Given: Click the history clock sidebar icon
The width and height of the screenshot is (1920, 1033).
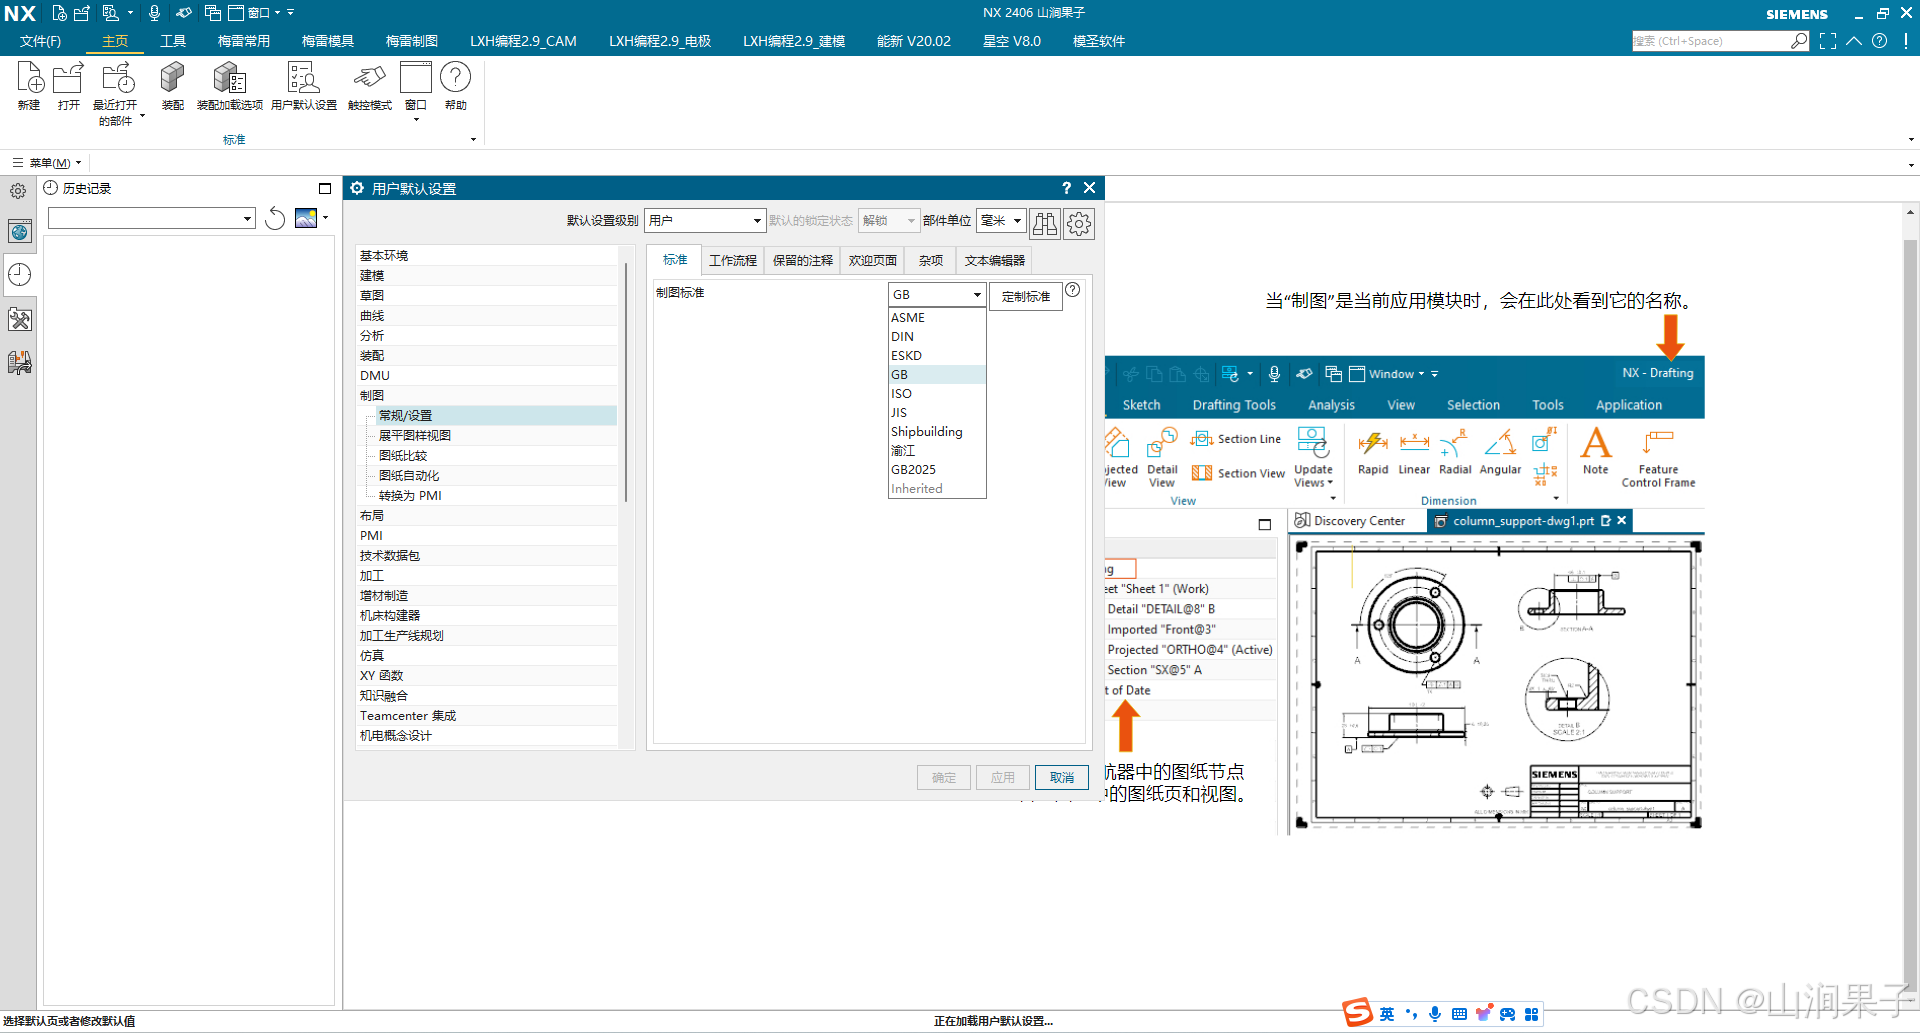Looking at the screenshot, I should pyautogui.click(x=20, y=275).
